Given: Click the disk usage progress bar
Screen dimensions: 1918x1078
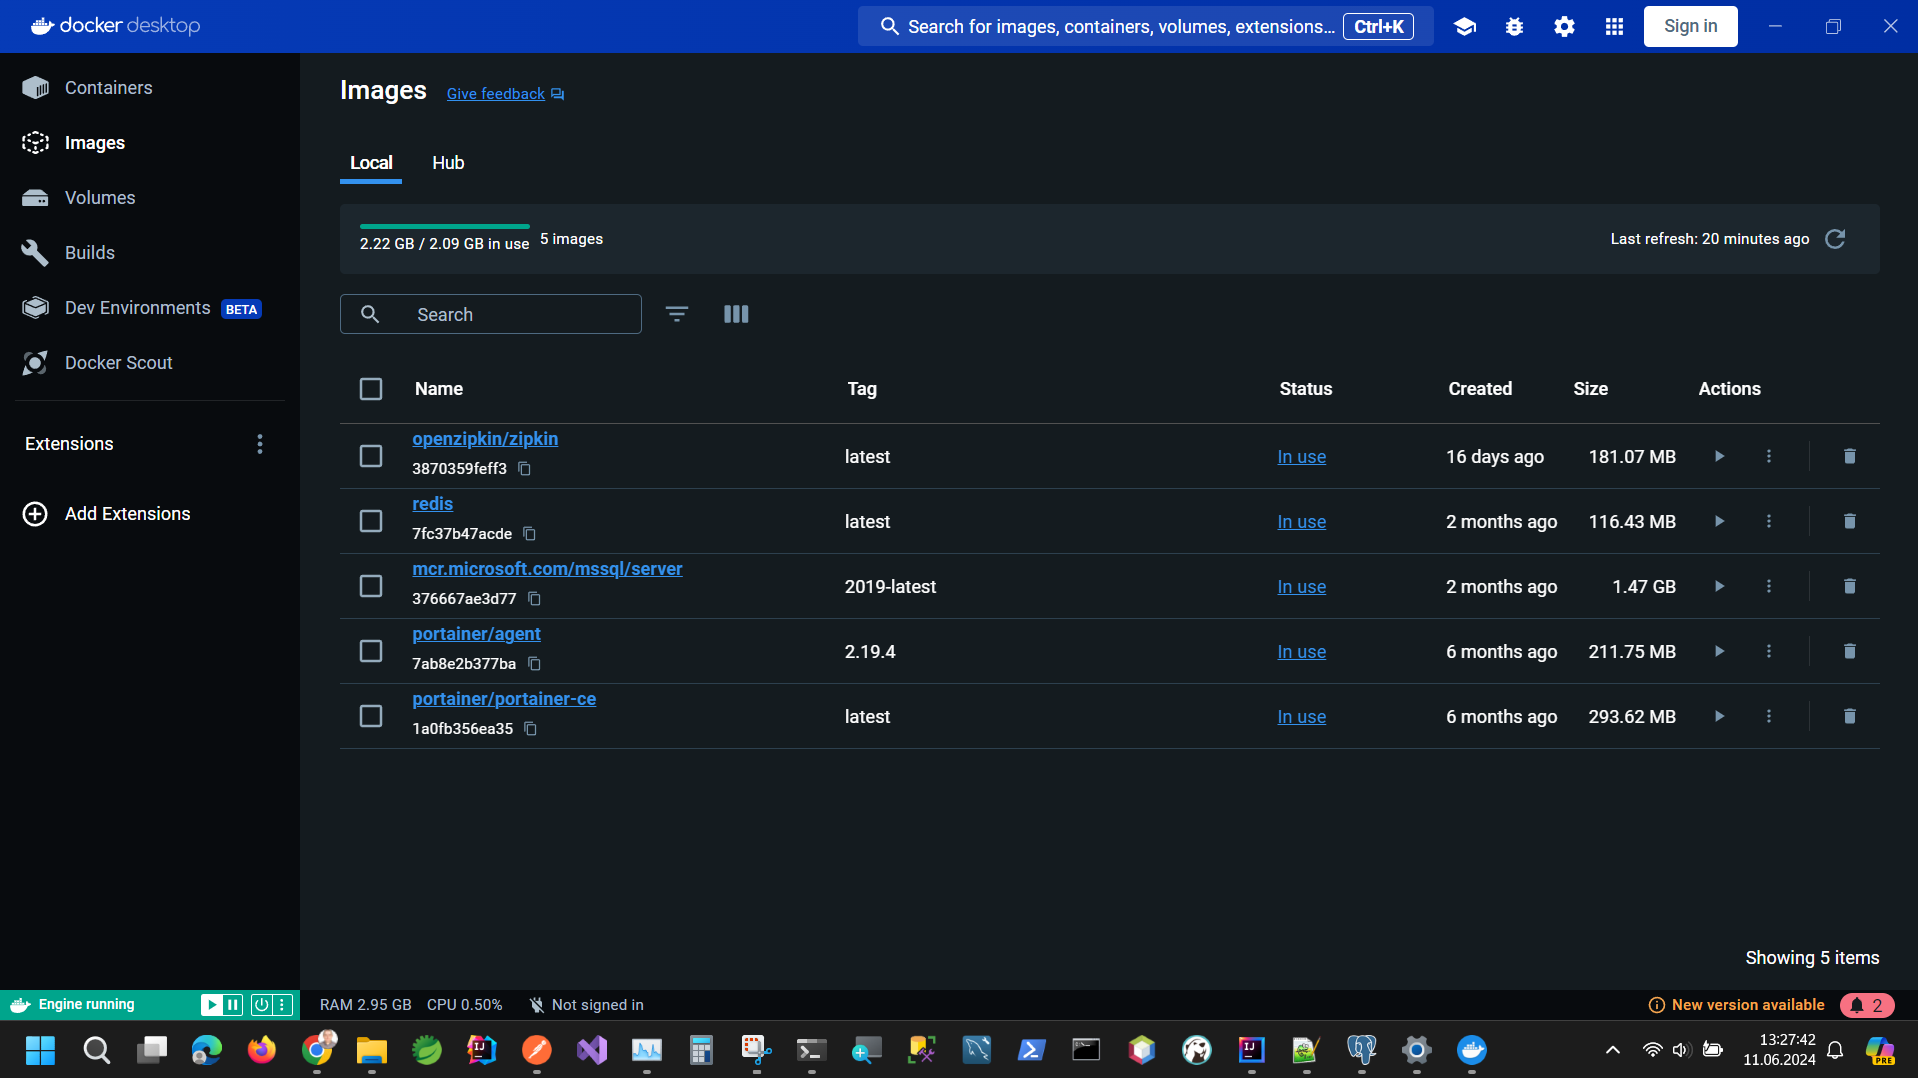Looking at the screenshot, I should point(444,227).
